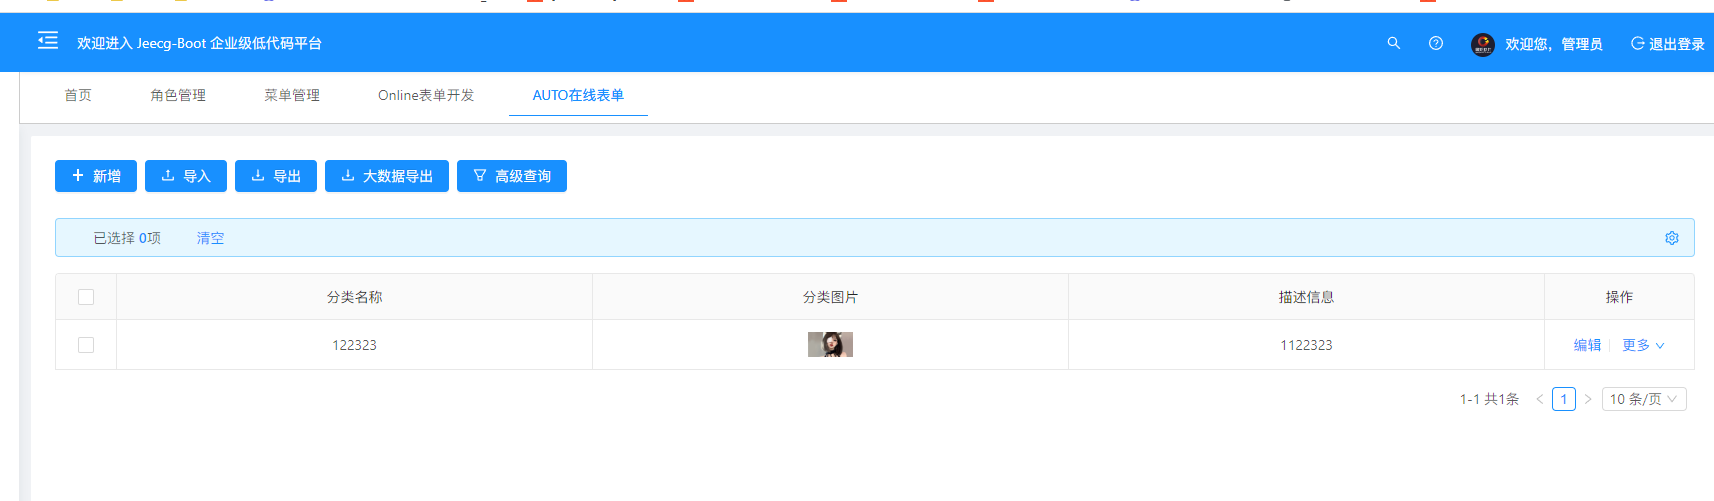Viewport: 1714px width, 501px height.
Task: Go to previous page arrow
Action: point(1540,399)
